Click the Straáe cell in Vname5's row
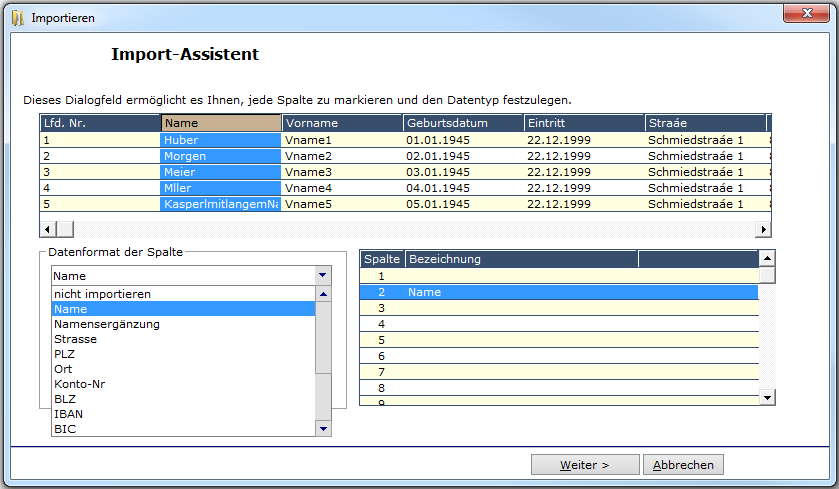This screenshot has width=839, height=489. 705,204
